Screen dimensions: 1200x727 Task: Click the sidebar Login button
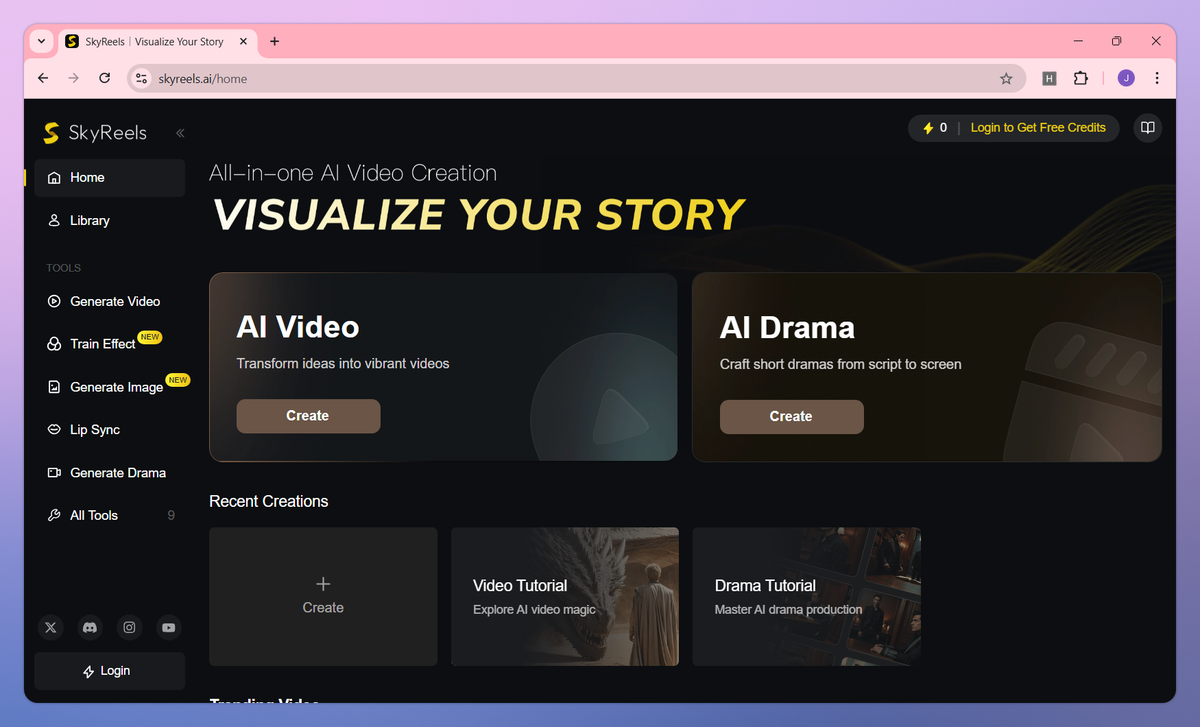(x=109, y=671)
